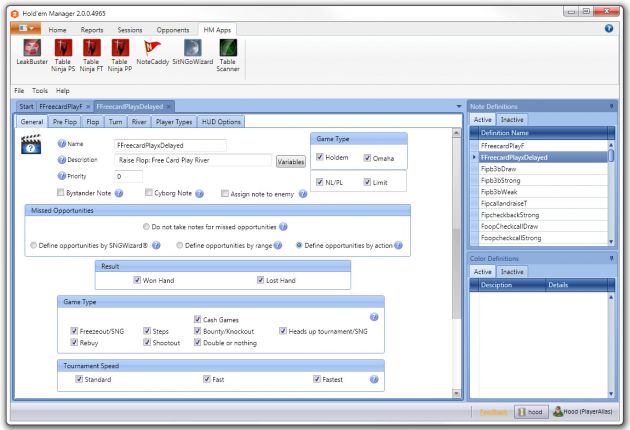Launch the LeakBuster app
Image resolution: width=630 pixels, height=430 pixels.
point(32,51)
